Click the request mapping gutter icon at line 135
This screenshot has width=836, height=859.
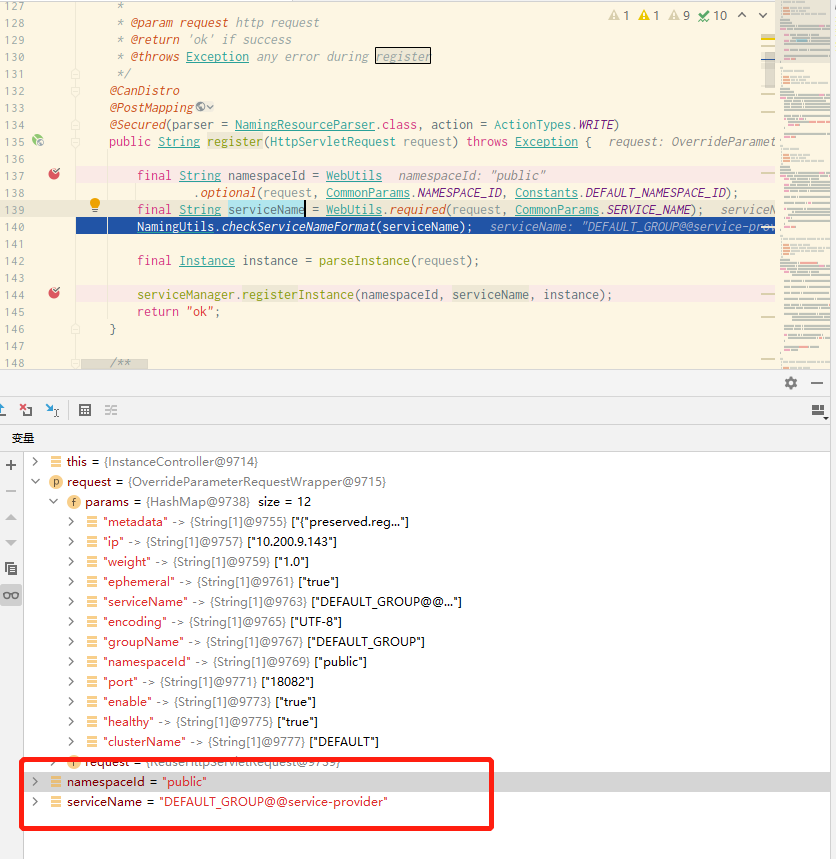38,140
